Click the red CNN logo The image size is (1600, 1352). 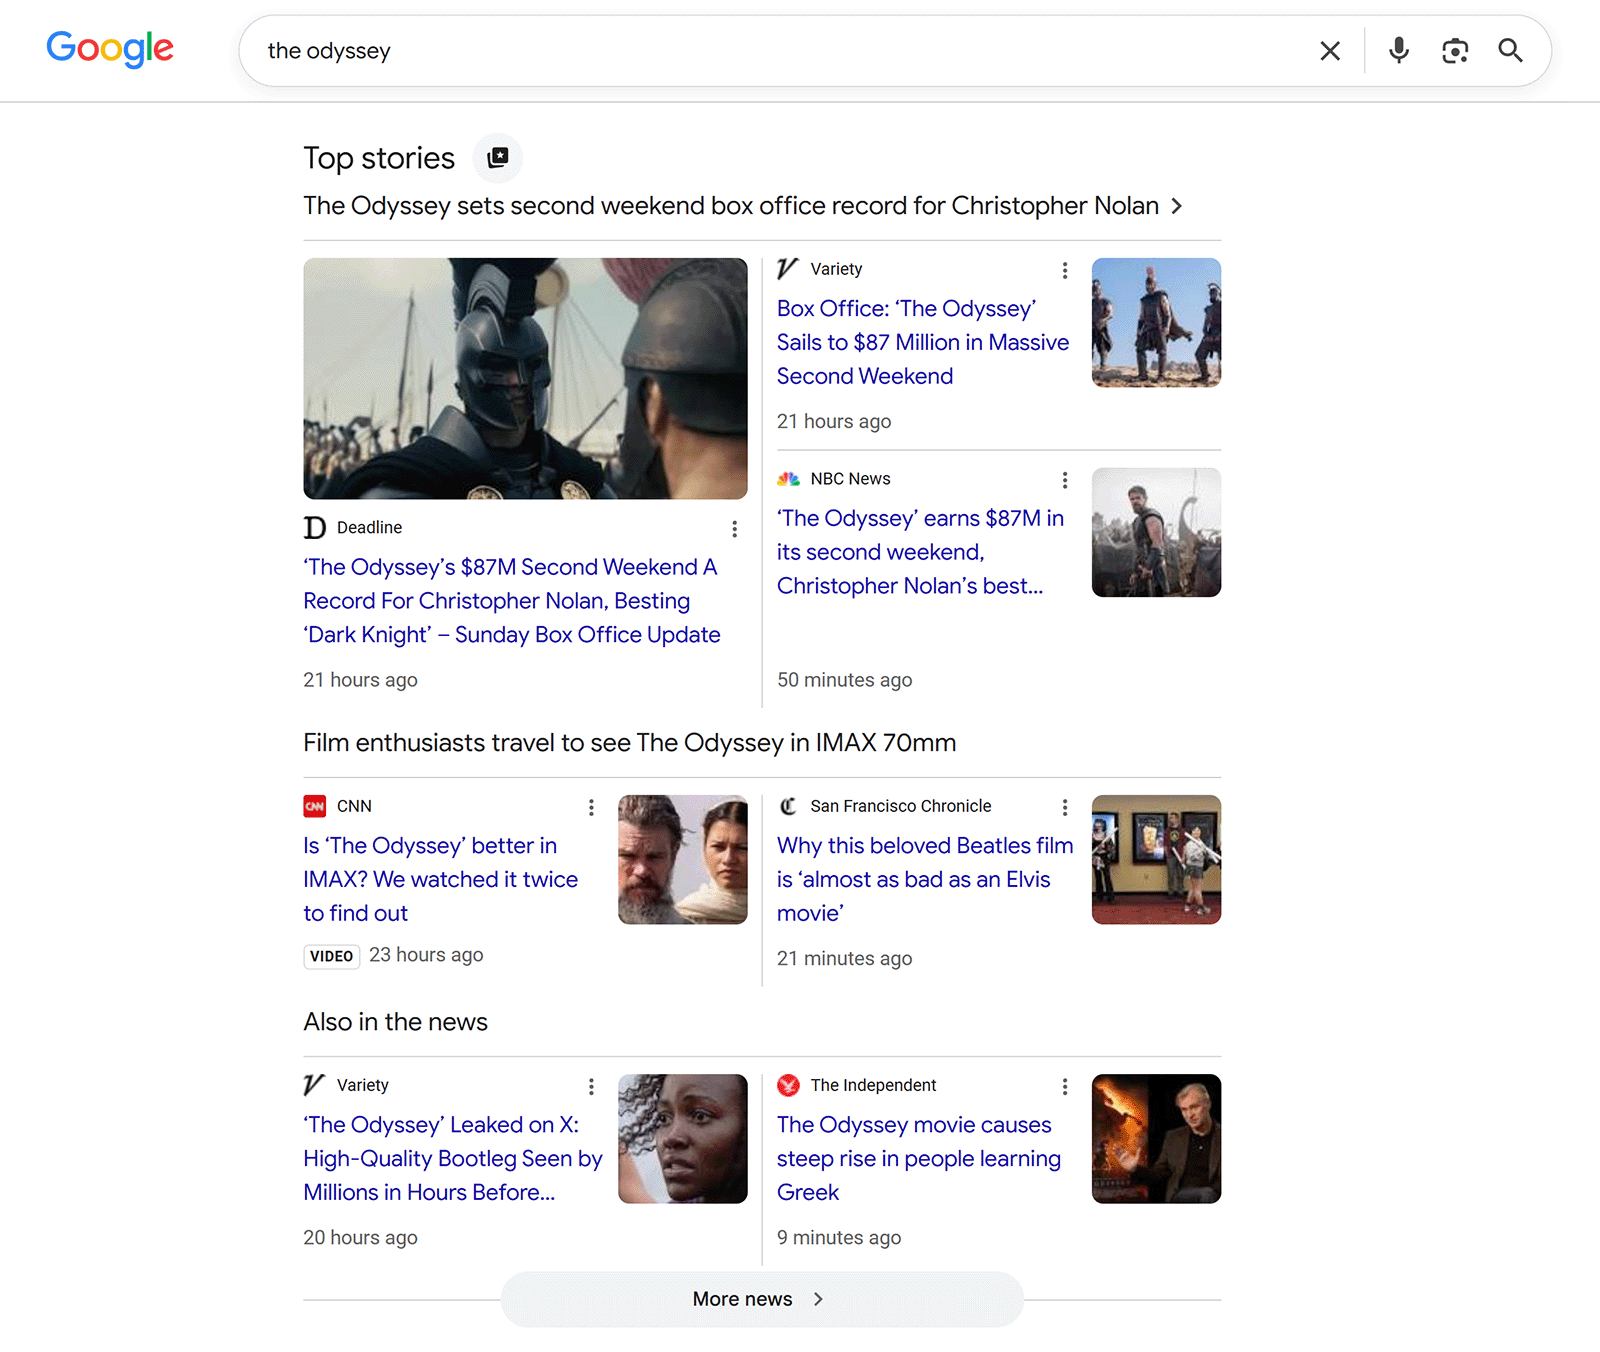[x=315, y=806]
